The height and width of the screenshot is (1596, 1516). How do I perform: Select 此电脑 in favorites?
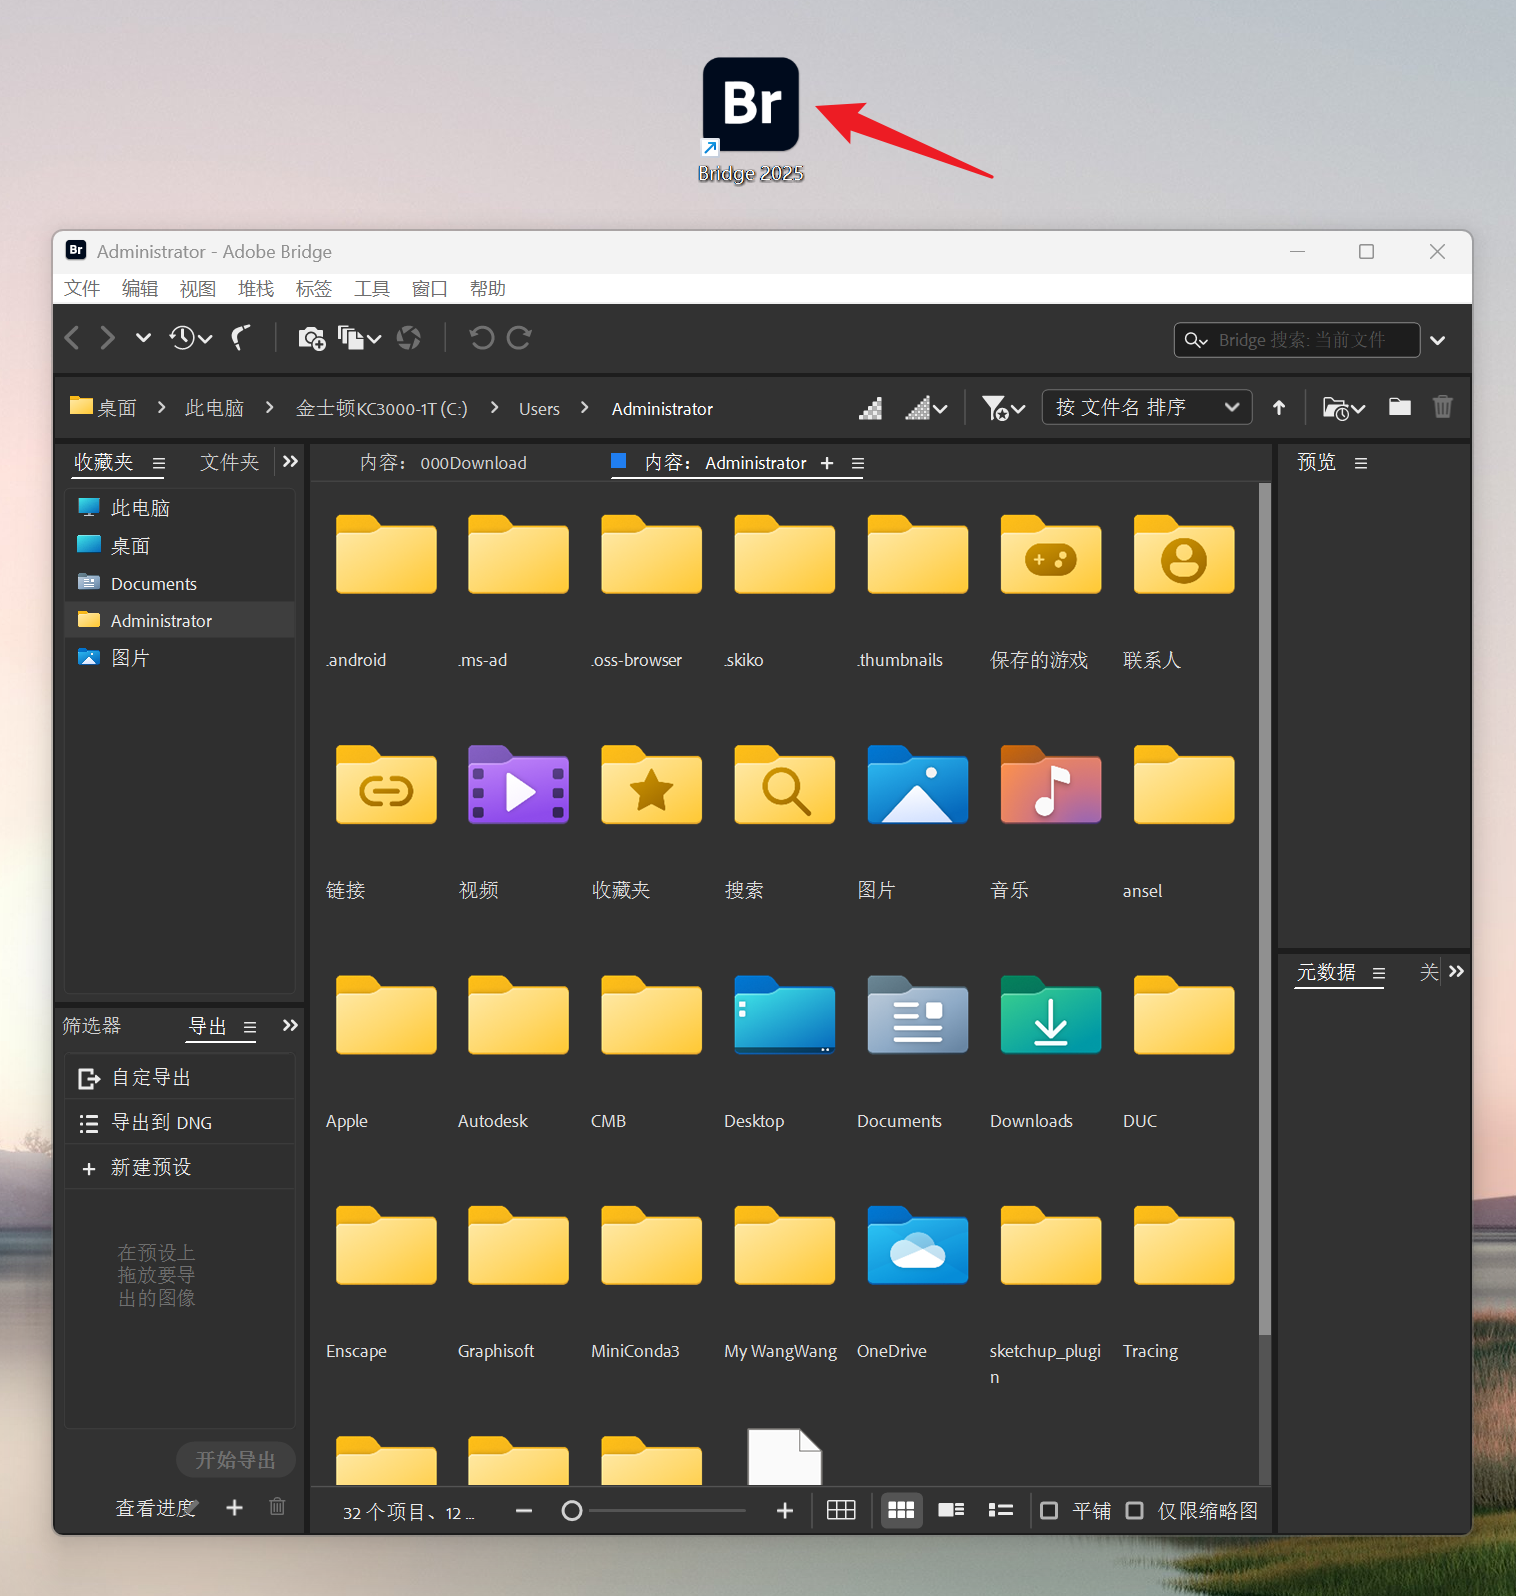180,508
